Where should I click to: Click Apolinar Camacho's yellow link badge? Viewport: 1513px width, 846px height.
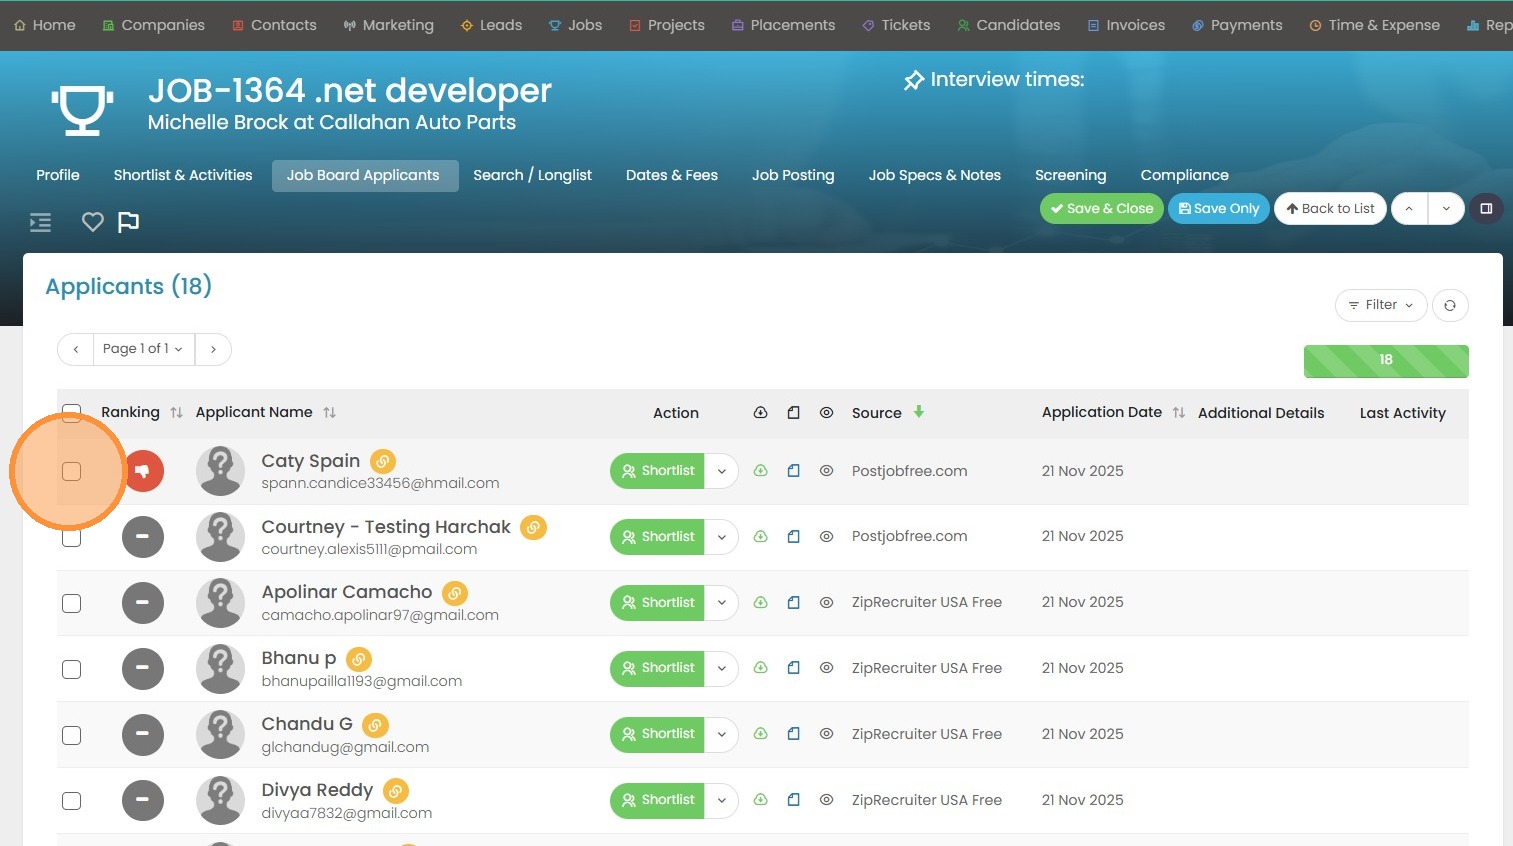pos(455,593)
